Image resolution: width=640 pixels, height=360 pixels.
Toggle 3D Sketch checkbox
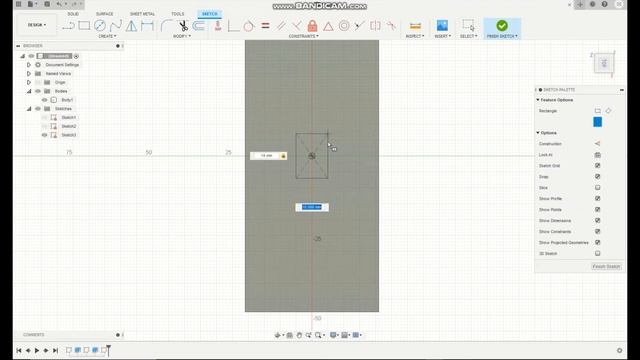(598, 253)
